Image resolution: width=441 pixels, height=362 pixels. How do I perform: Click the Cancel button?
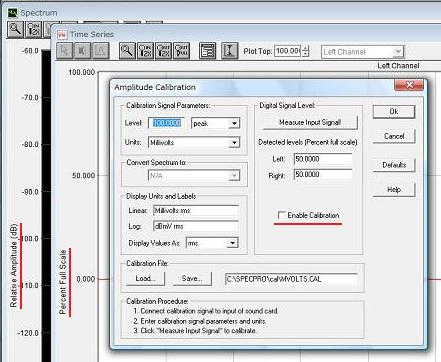394,136
